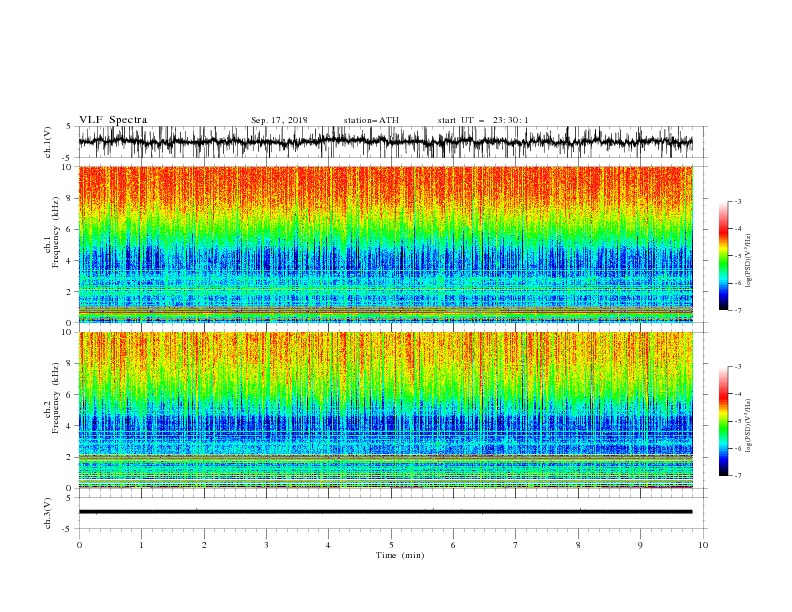Click time axis tick label "7"
792x612 pixels.
click(x=516, y=545)
